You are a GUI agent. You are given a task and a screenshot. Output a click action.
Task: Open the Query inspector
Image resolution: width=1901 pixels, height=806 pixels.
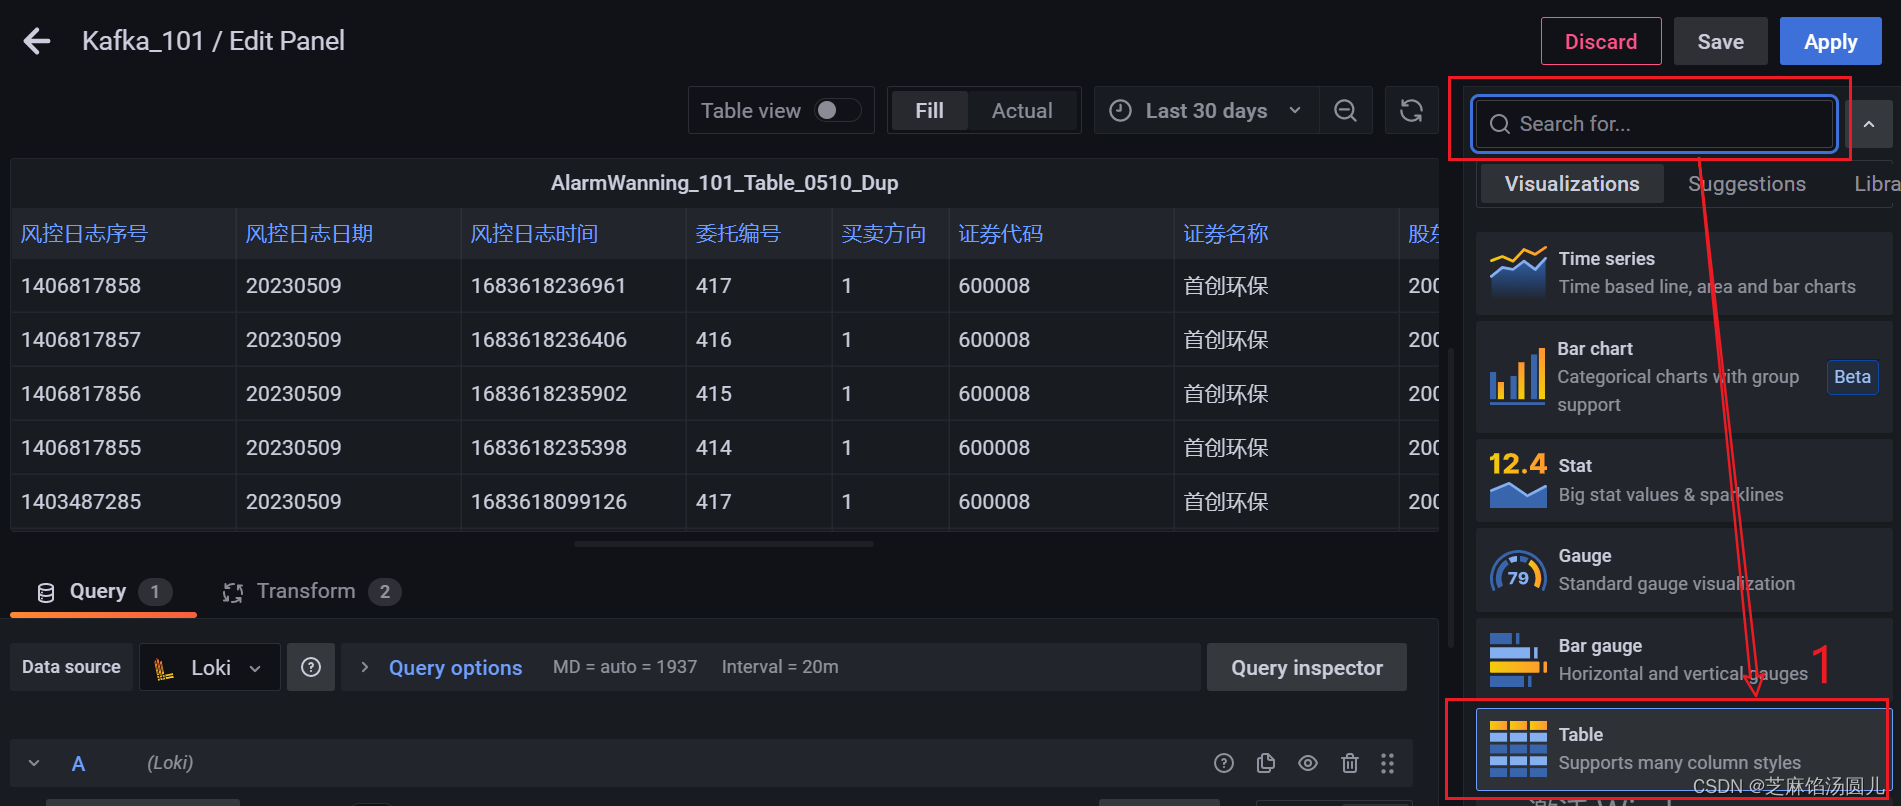coord(1306,667)
